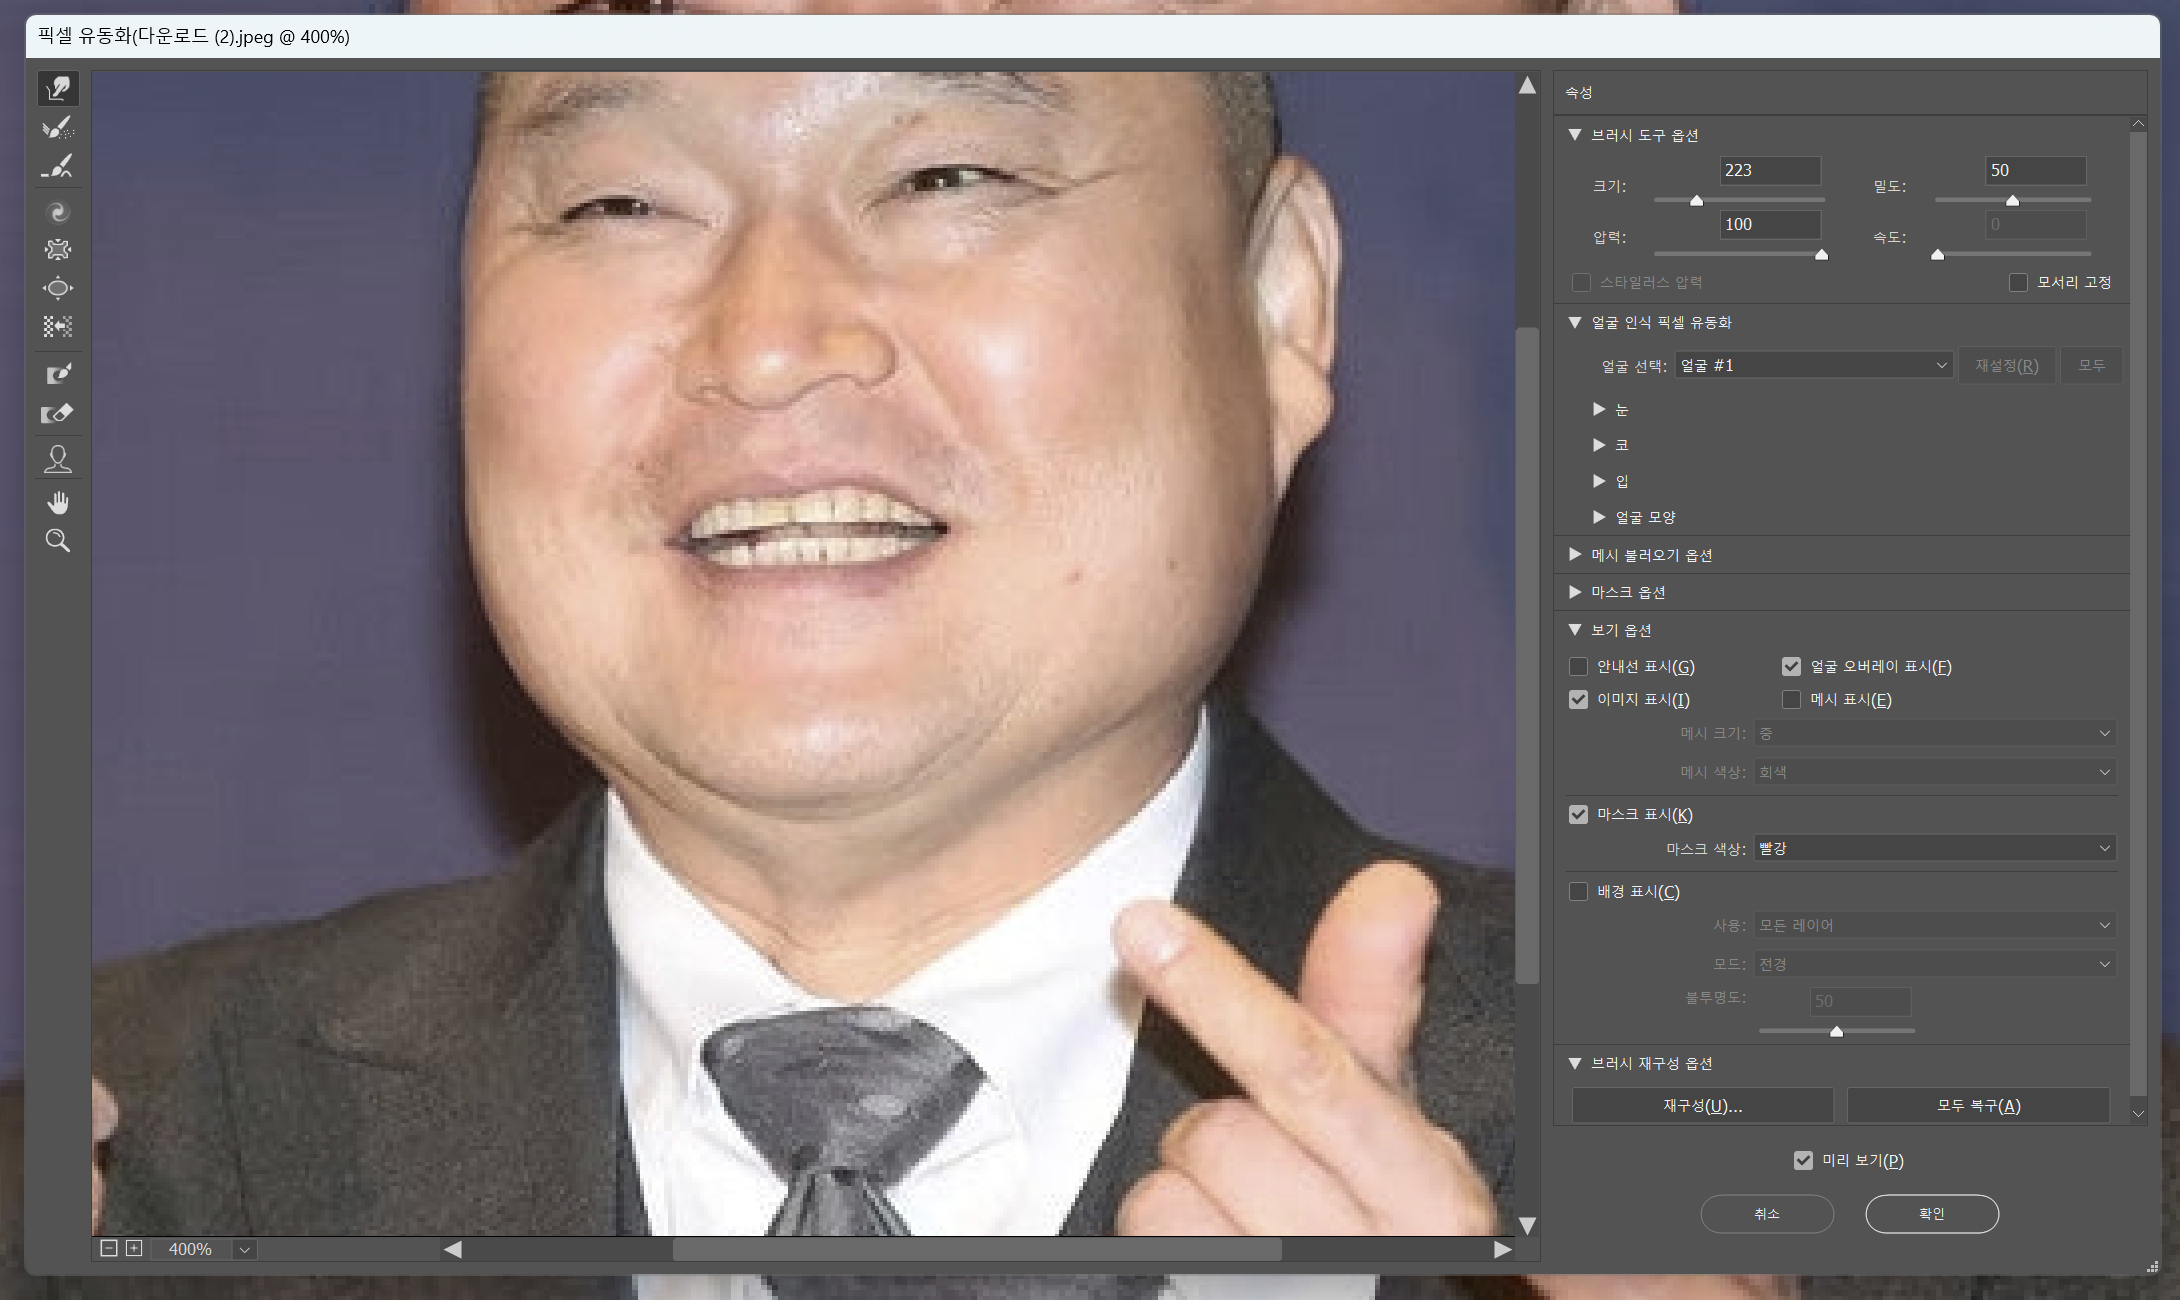Select the Twirl Clockwise tool
2180x1300 pixels.
coord(58,212)
